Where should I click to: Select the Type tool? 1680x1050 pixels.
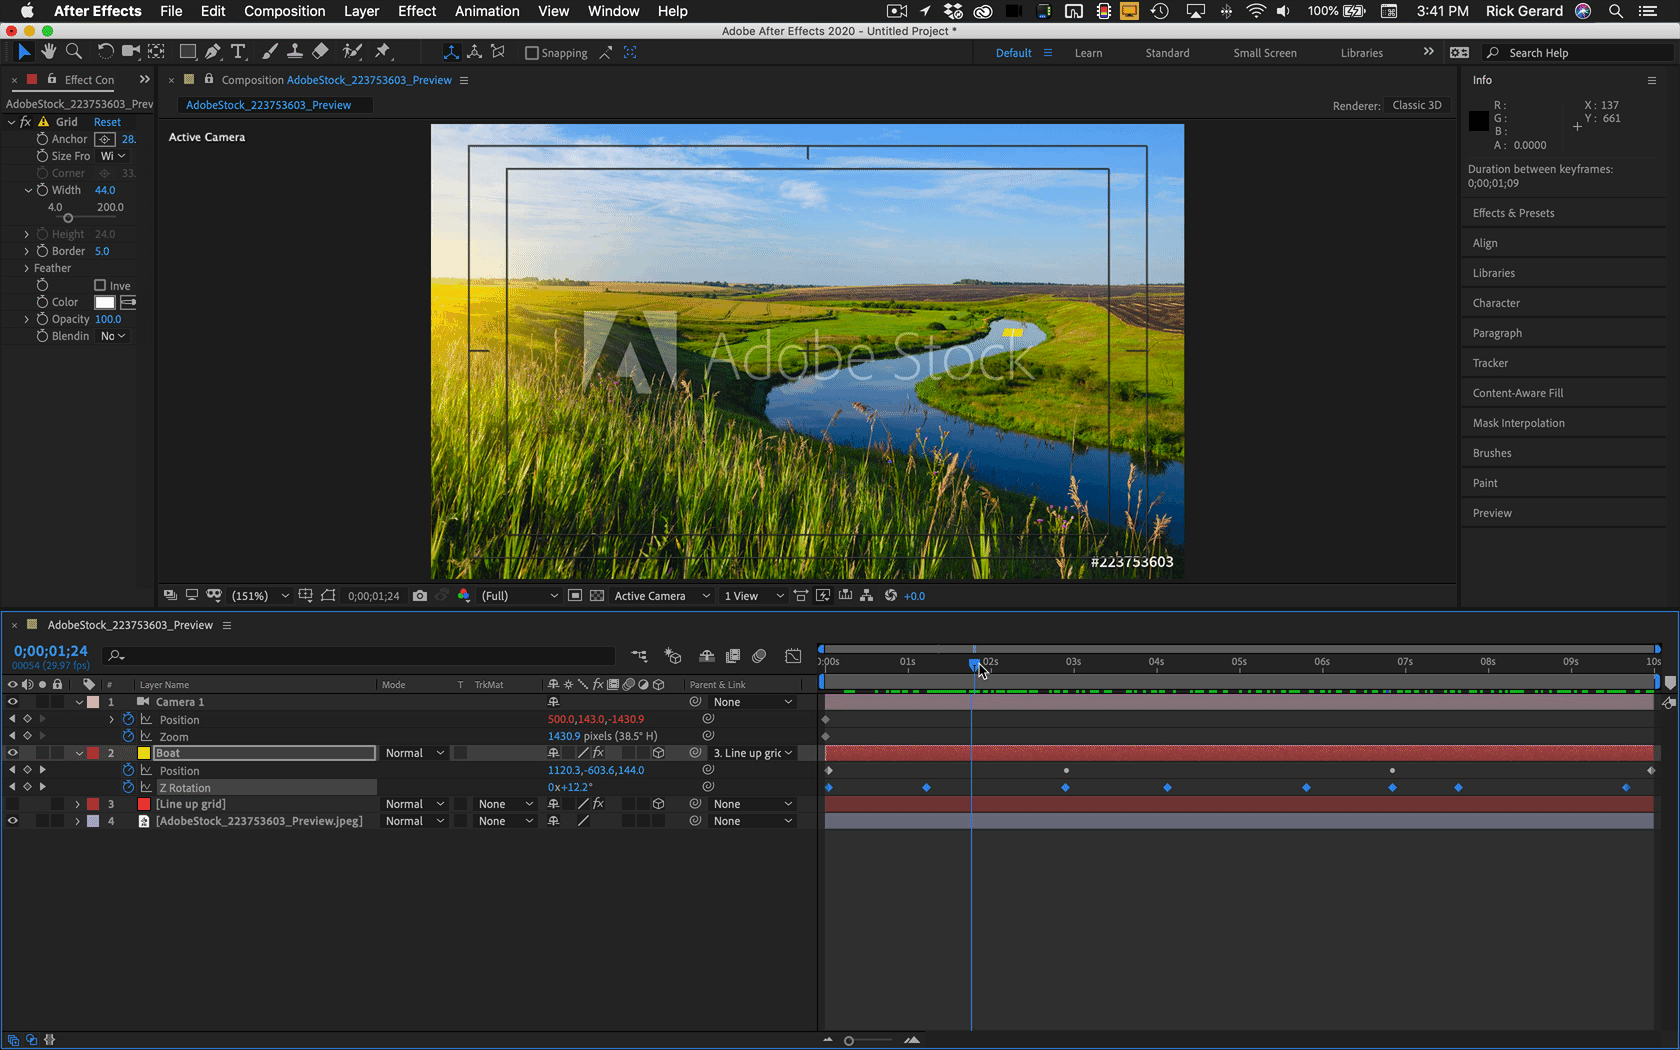point(238,52)
